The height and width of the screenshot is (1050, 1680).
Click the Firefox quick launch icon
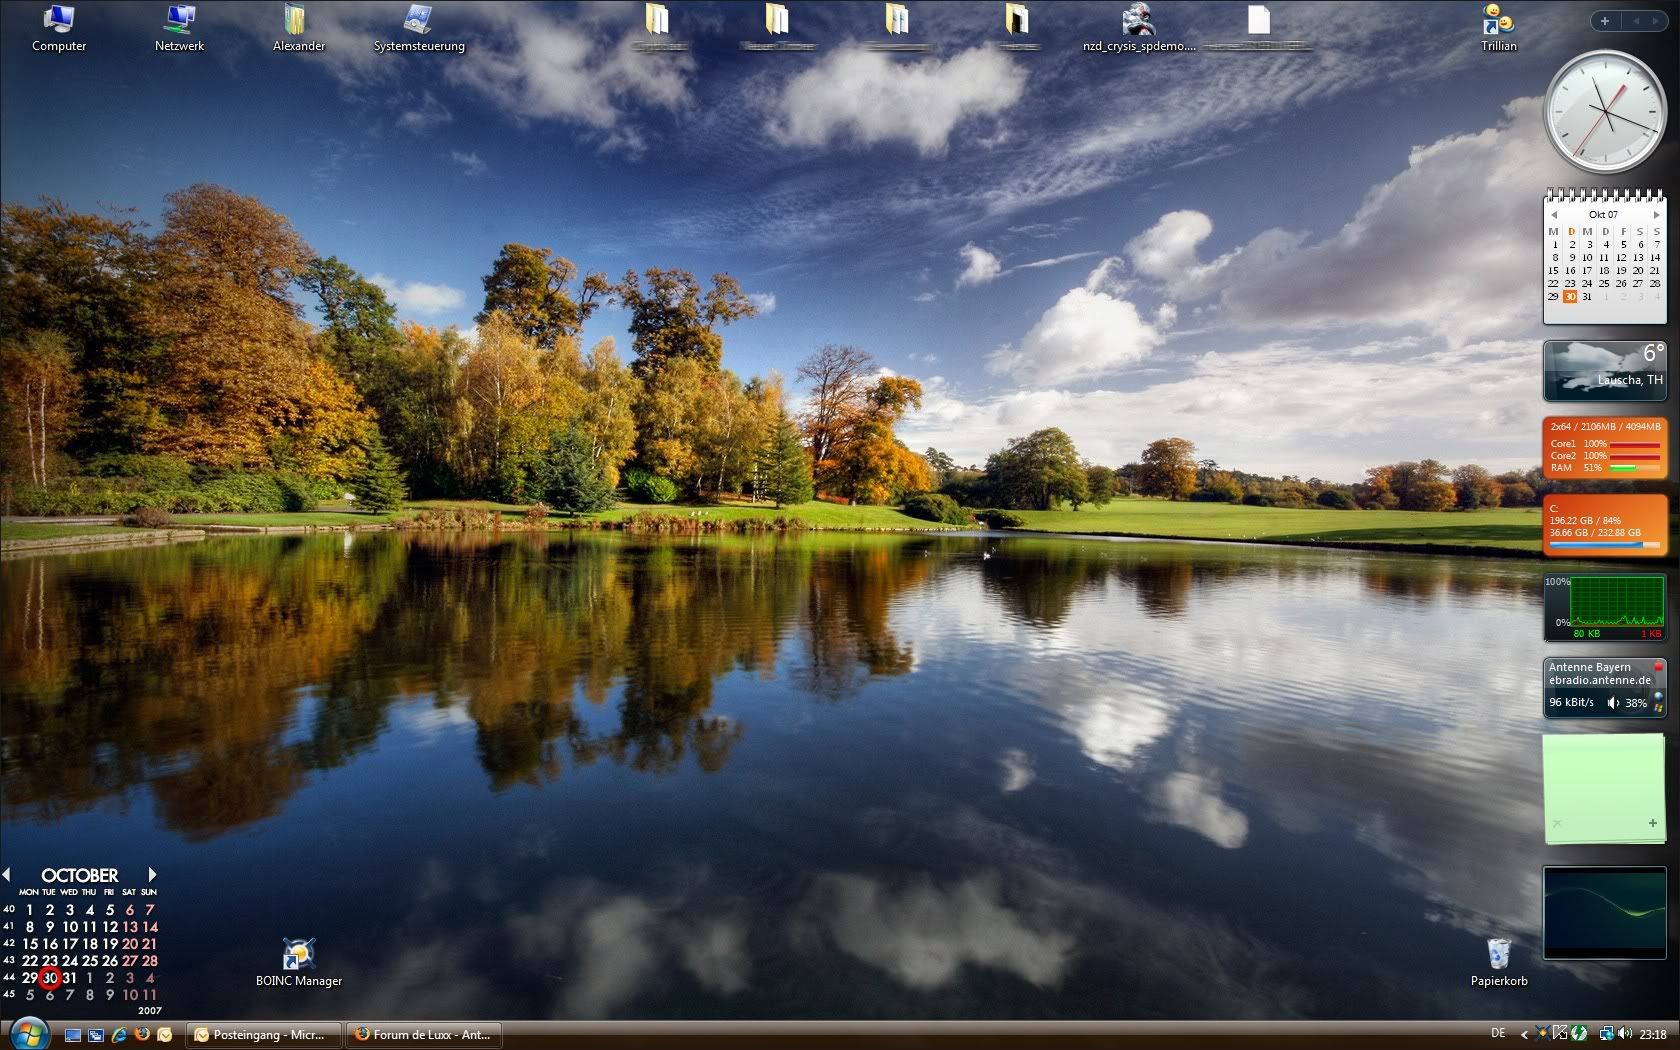(142, 1035)
